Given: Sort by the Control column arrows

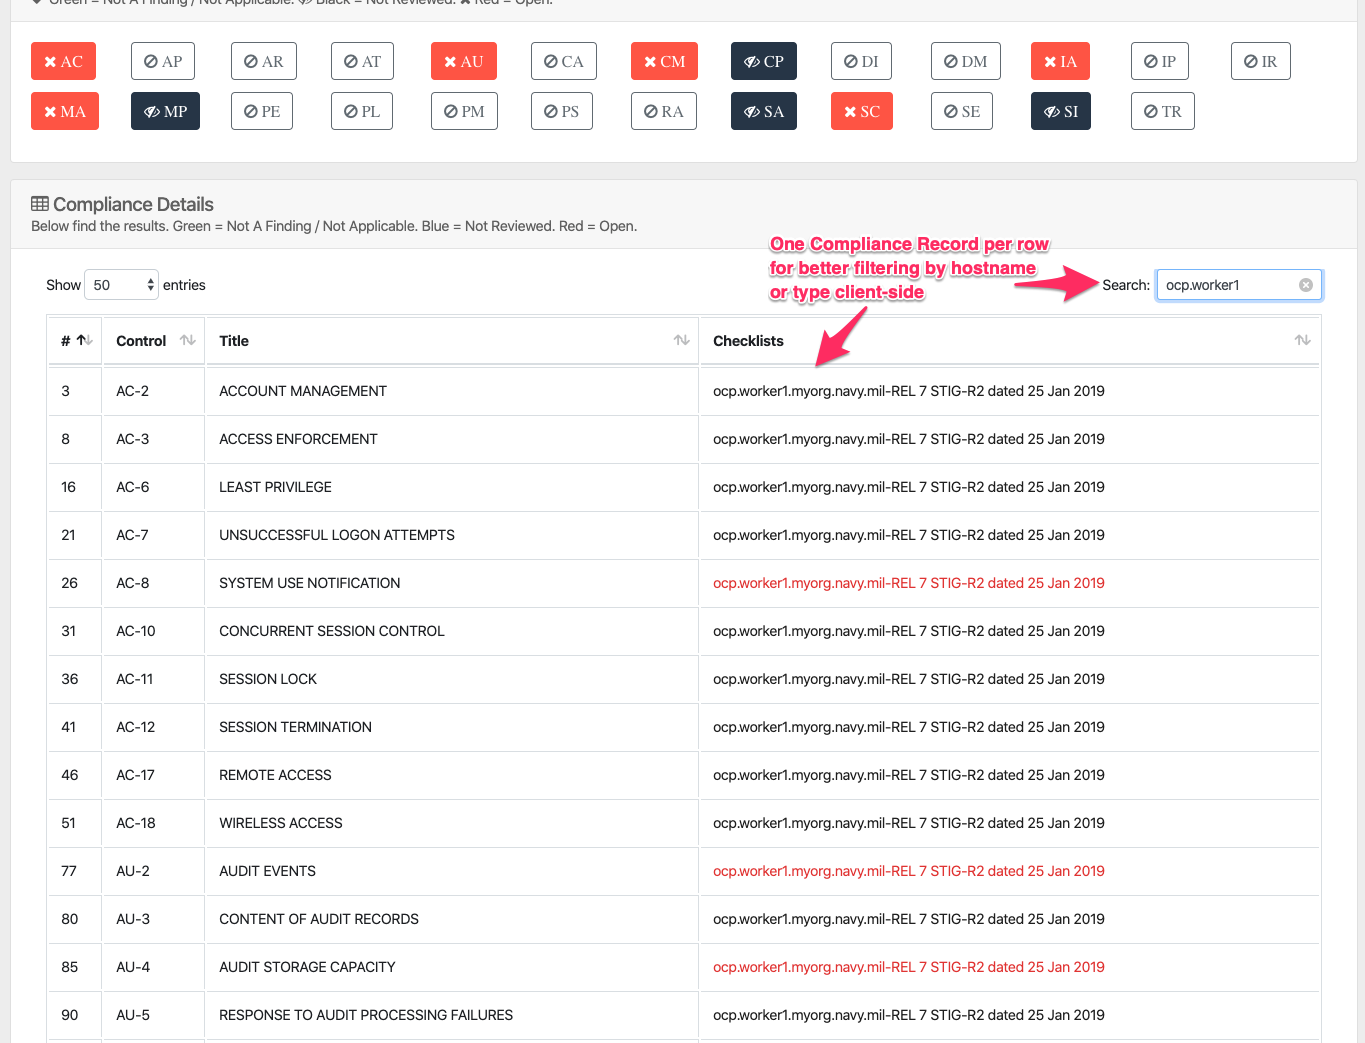Looking at the screenshot, I should 187,340.
